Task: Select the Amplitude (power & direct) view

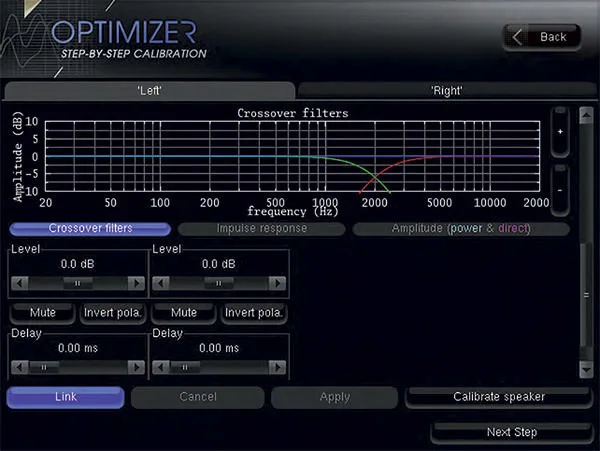Action: [x=461, y=228]
